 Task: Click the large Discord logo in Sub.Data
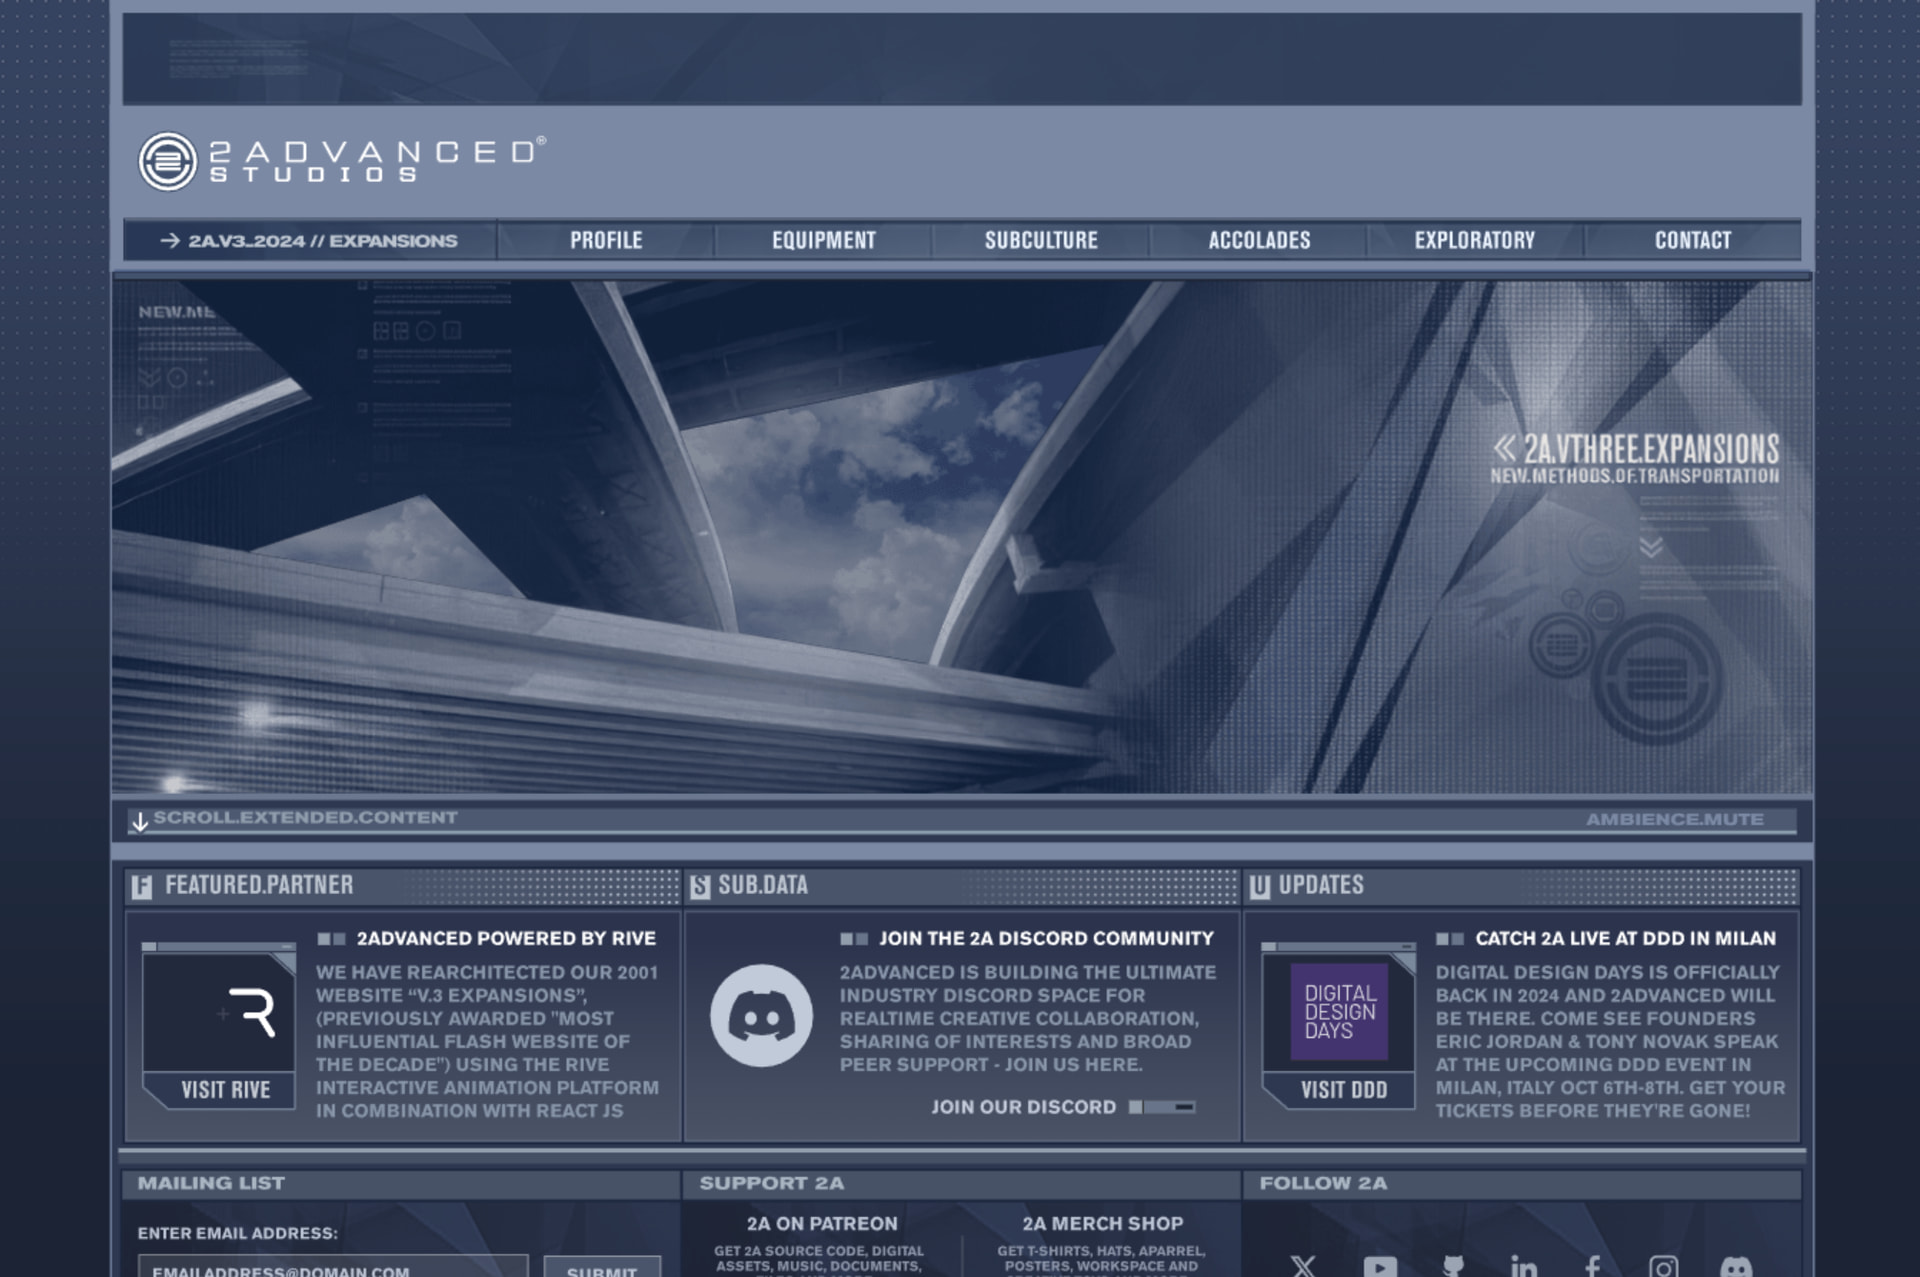761,1016
